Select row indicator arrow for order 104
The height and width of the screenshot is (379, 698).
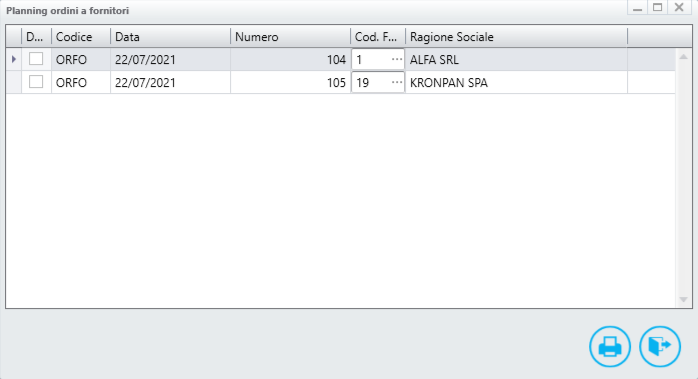[x=14, y=59]
